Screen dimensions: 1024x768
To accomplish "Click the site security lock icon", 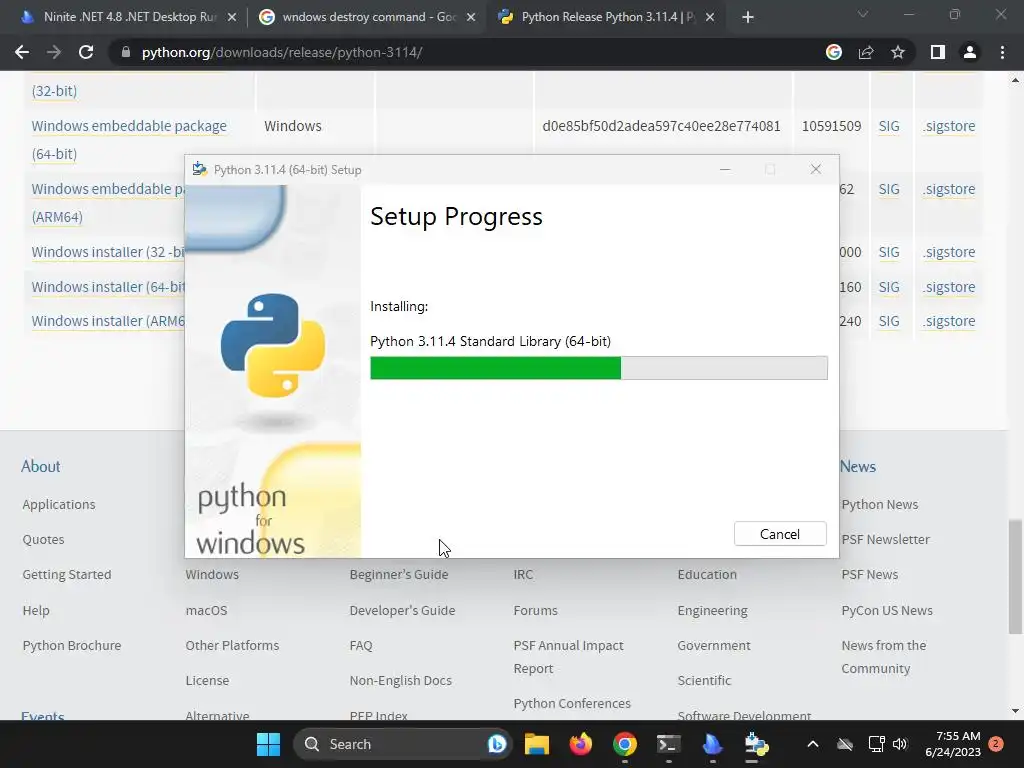I will [x=126, y=52].
